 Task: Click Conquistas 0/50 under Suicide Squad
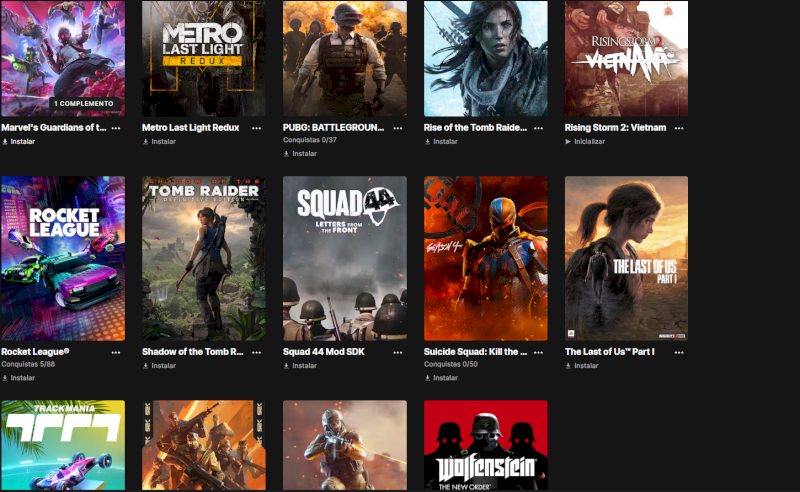pos(451,364)
